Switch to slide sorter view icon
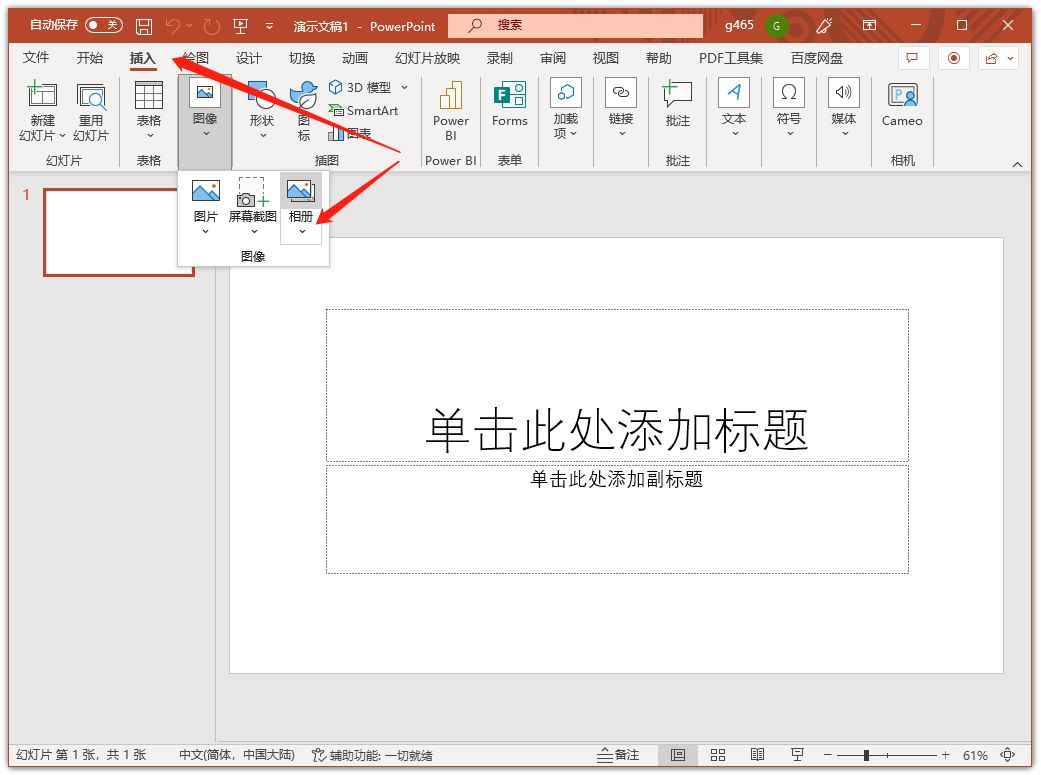 click(x=717, y=755)
